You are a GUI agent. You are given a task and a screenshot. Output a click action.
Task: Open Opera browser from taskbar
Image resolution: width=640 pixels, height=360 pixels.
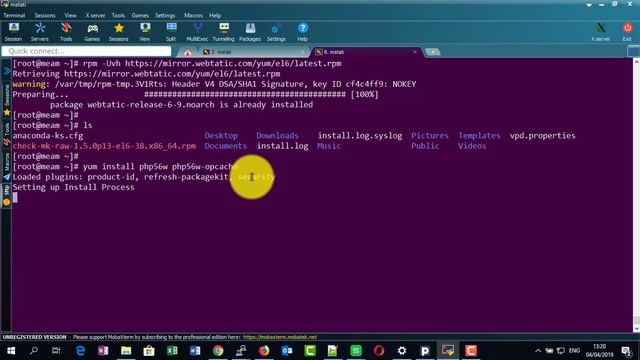click(379, 351)
